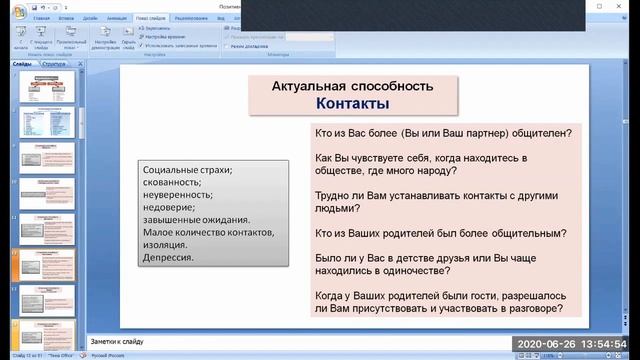Click the zoom slider track in status bar
Viewport: 640px width, 360px height.
coord(584,356)
